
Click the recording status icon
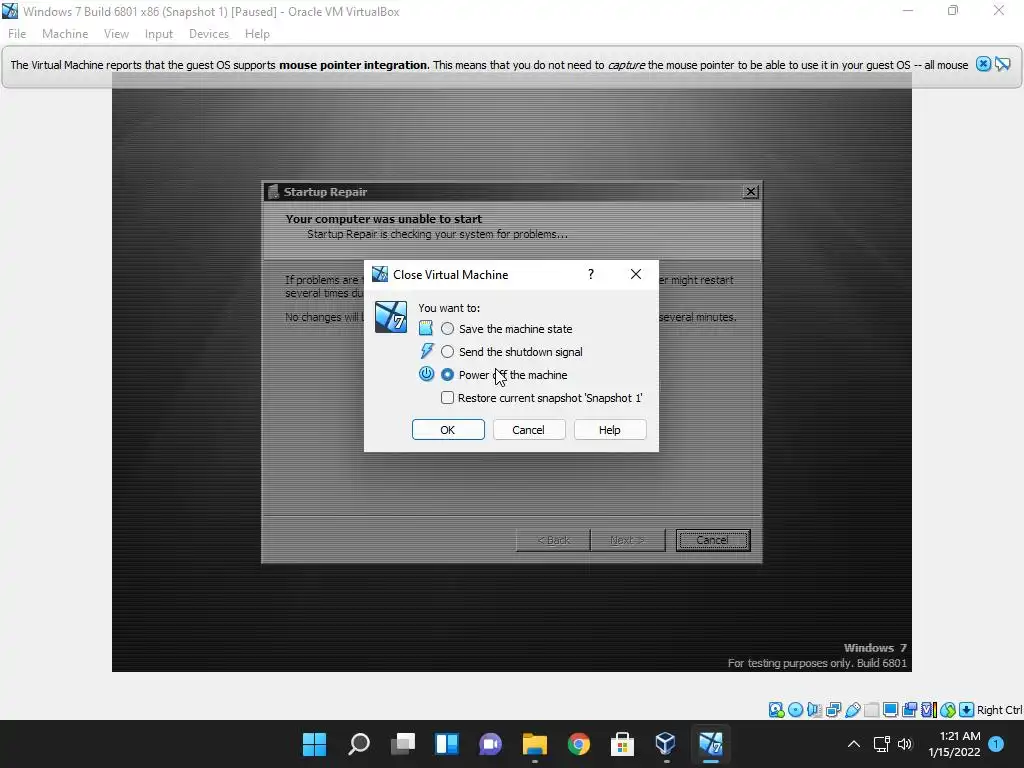pos(909,710)
